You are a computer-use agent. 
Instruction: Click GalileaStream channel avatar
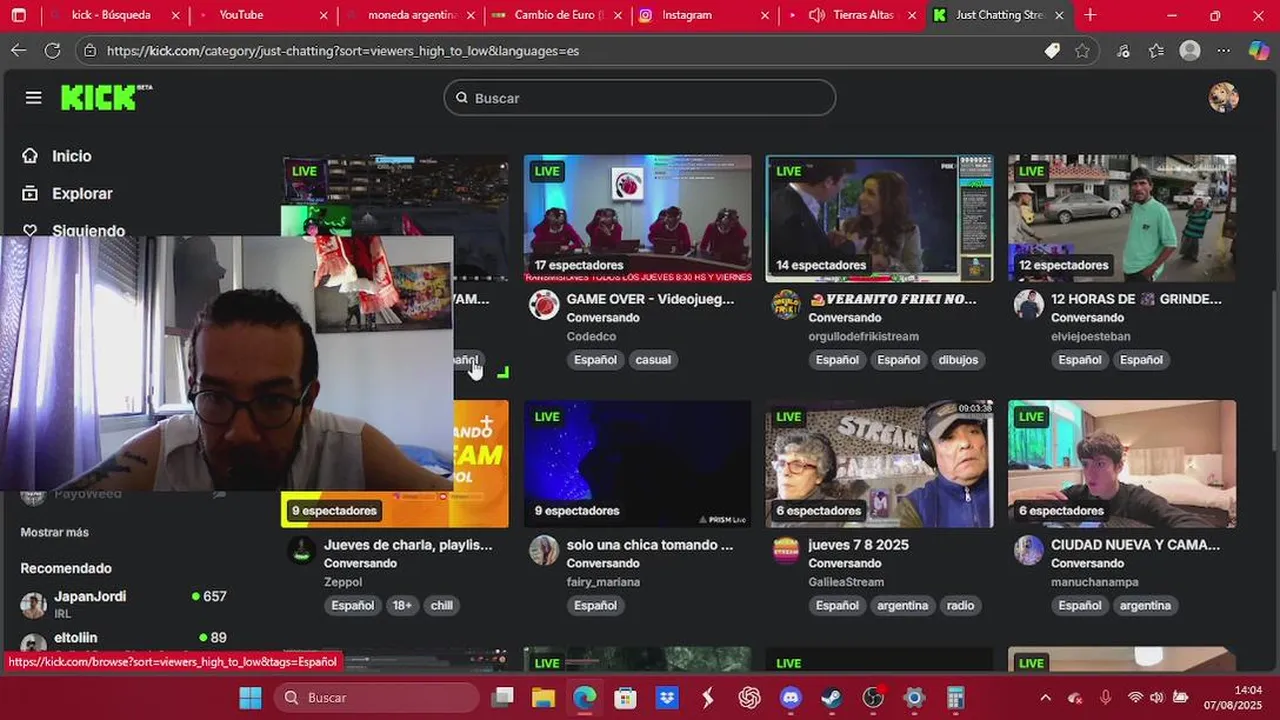coord(786,550)
